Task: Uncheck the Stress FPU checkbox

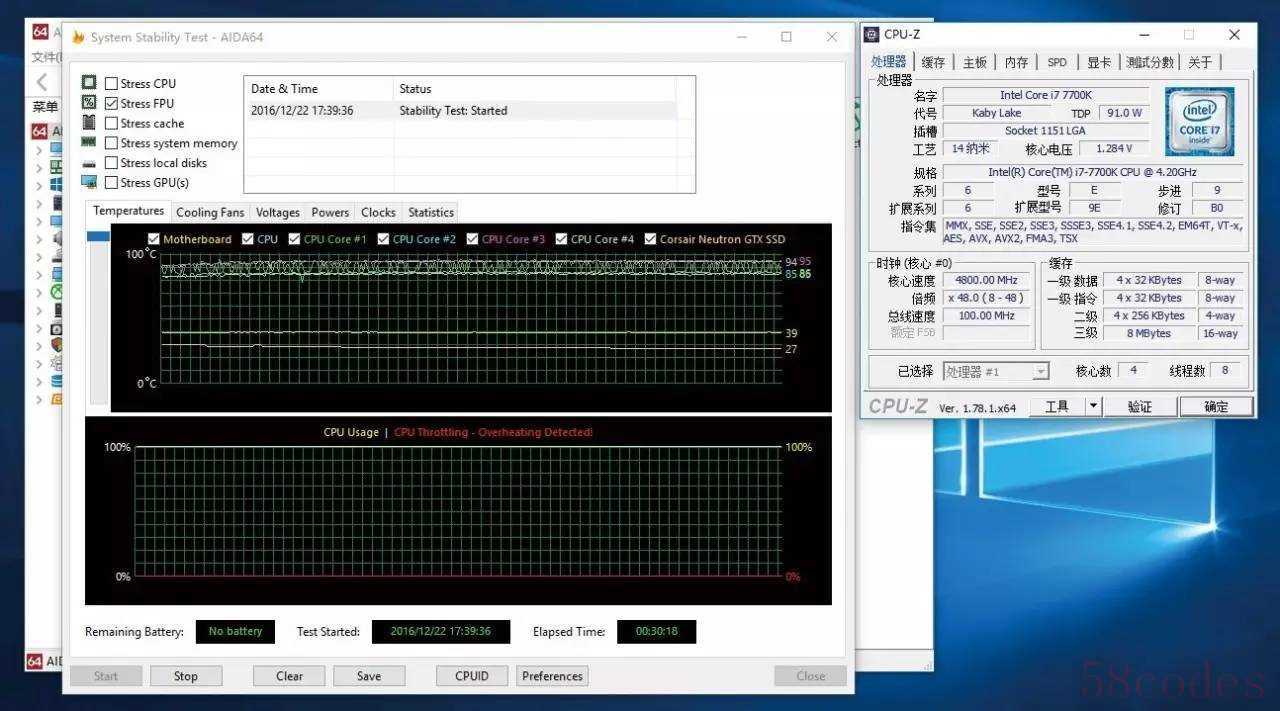Action: tap(111, 104)
